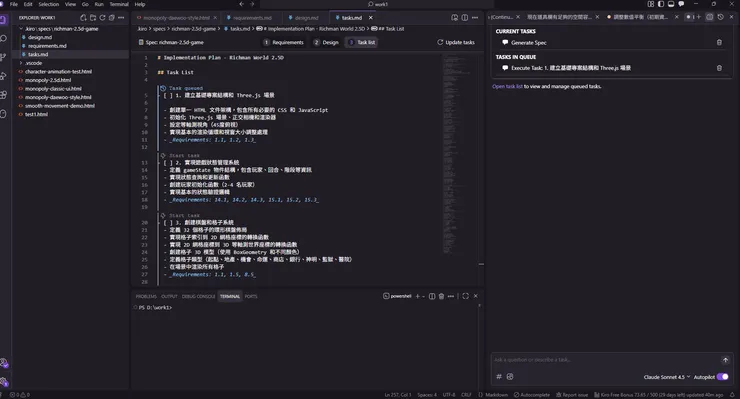The image size is (740, 399).
Task: Create a new folder in Explorer
Action: click(93, 17)
